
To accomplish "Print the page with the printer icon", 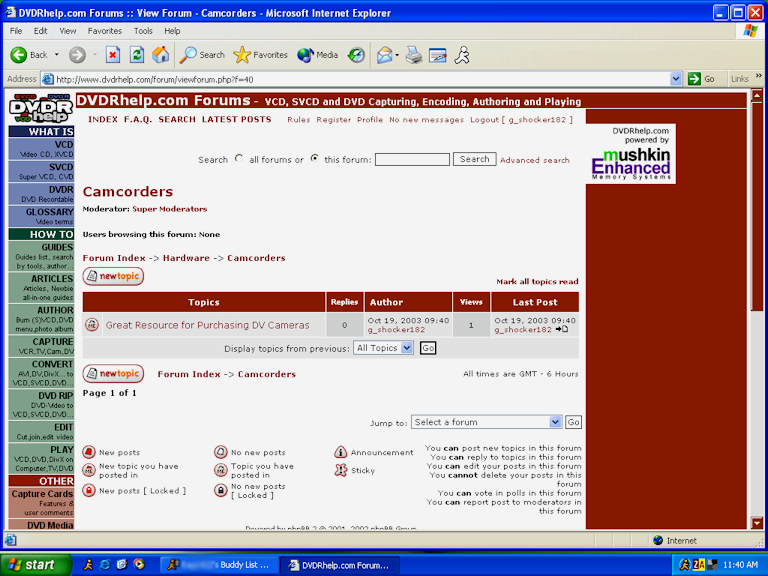I will tap(414, 55).
